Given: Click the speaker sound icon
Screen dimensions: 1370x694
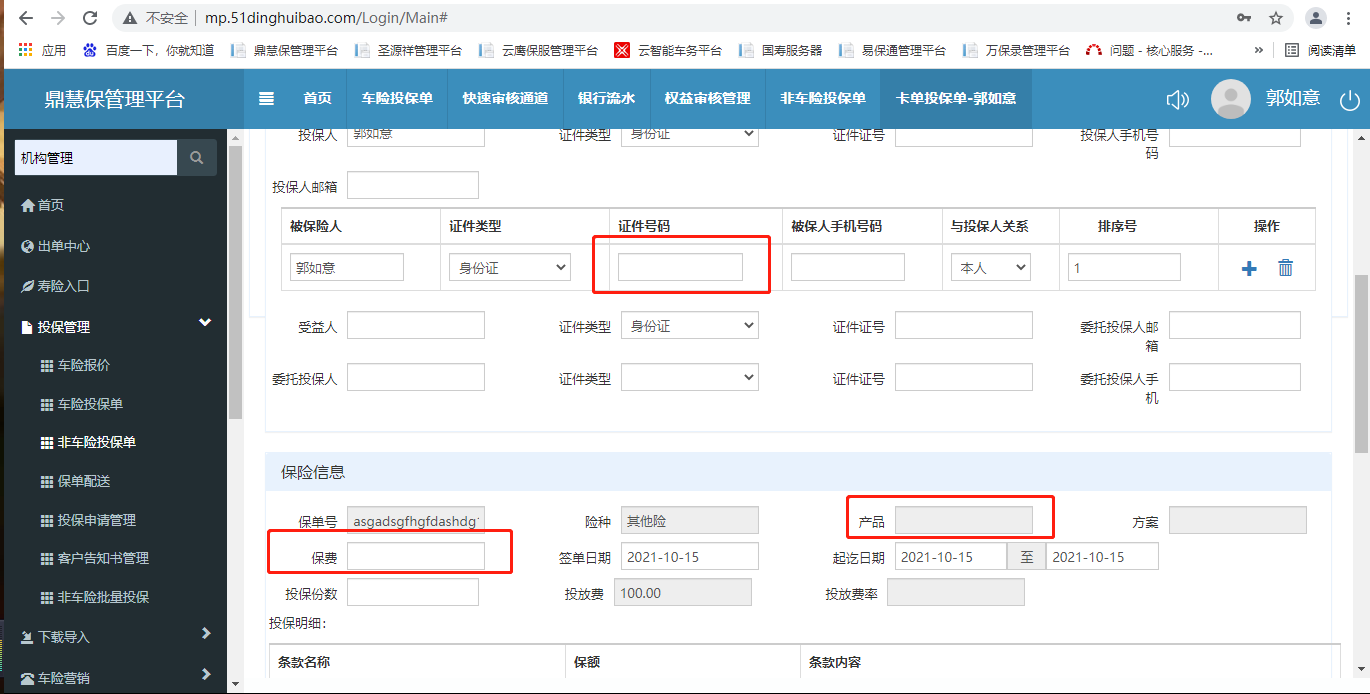Looking at the screenshot, I should (x=1178, y=99).
